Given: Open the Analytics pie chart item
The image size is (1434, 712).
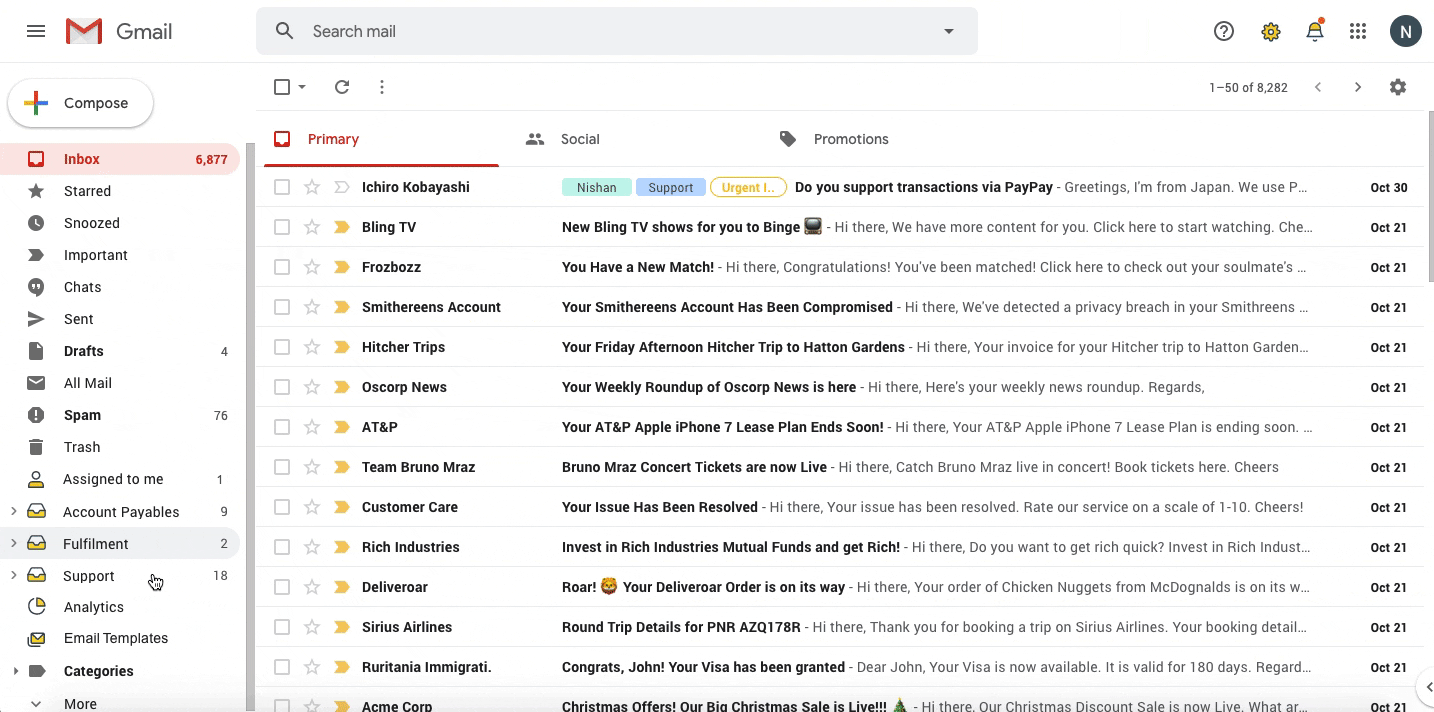Looking at the screenshot, I should 94,607.
